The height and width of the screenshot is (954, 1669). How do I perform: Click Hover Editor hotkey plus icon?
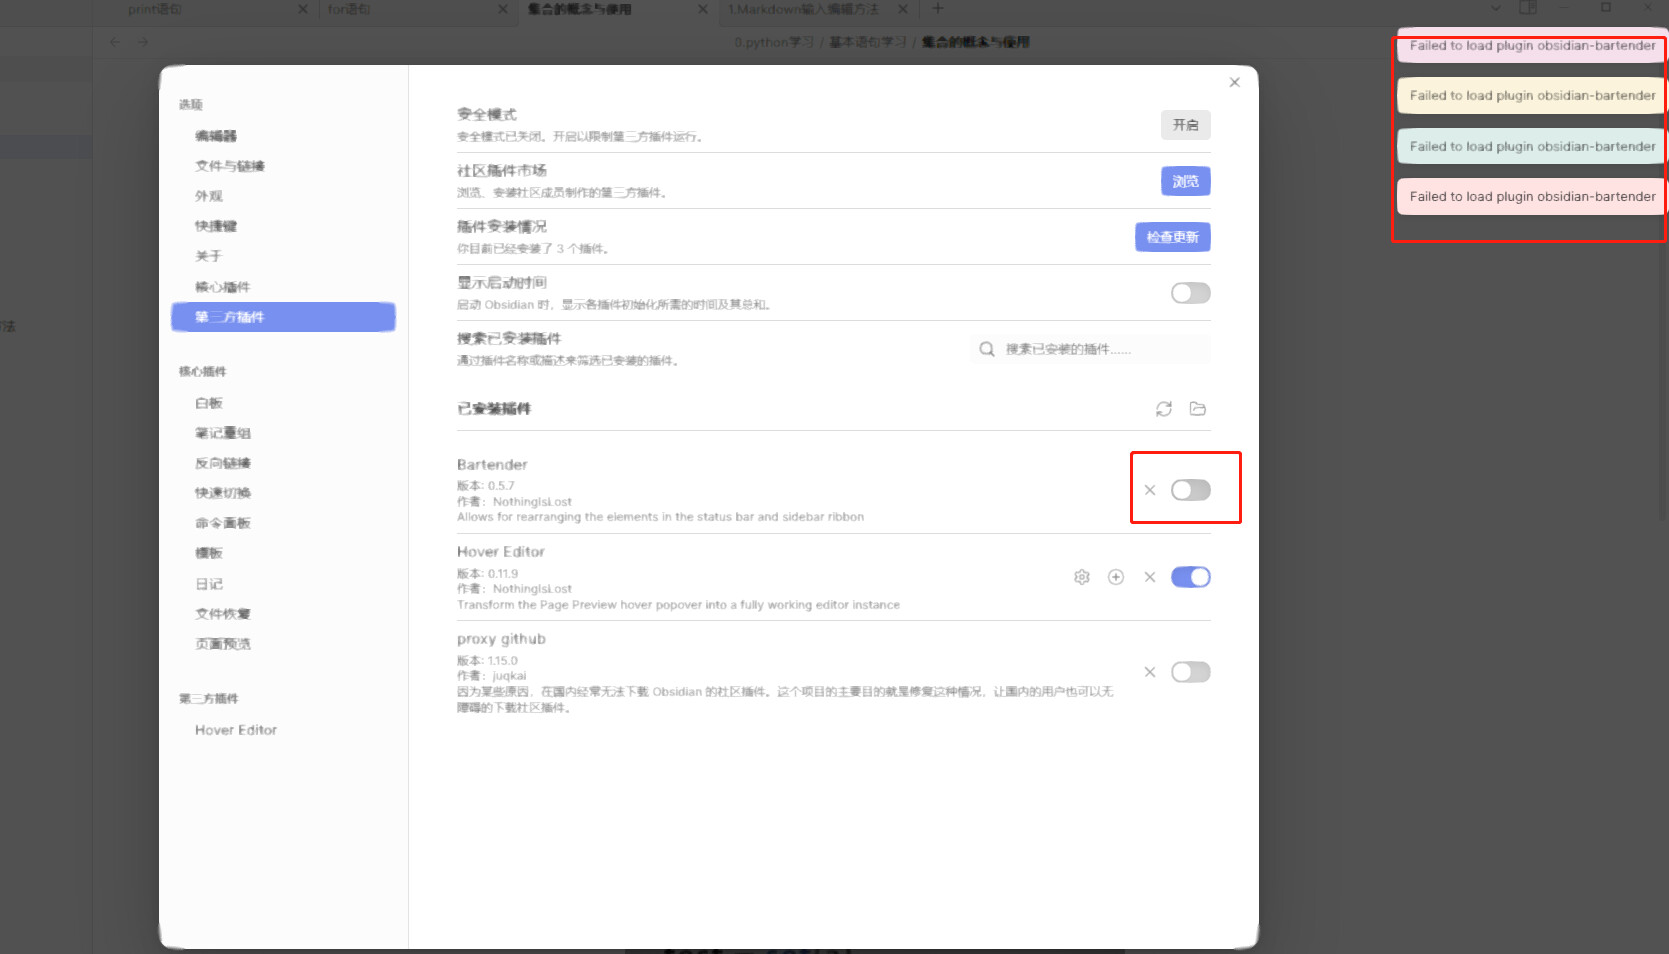click(1116, 577)
